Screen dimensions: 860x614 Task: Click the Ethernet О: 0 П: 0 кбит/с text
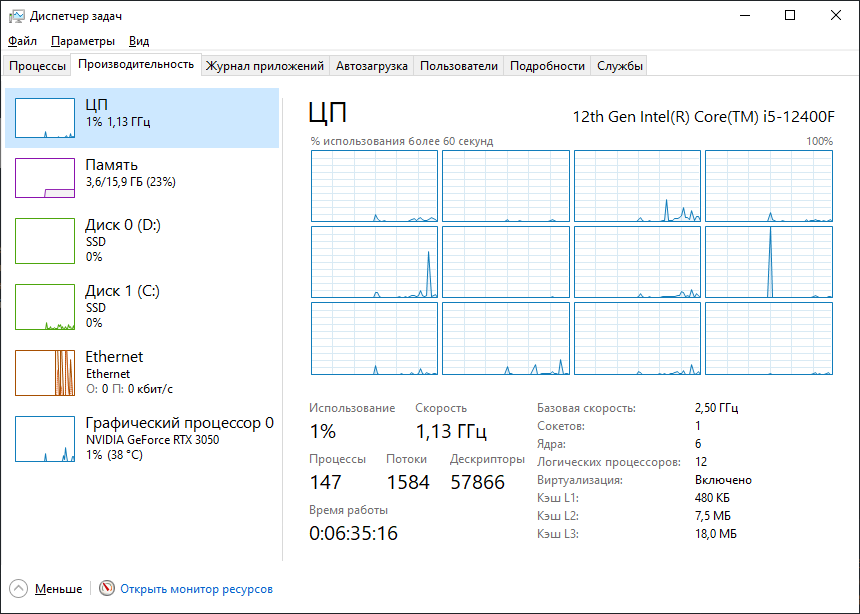click(129, 389)
